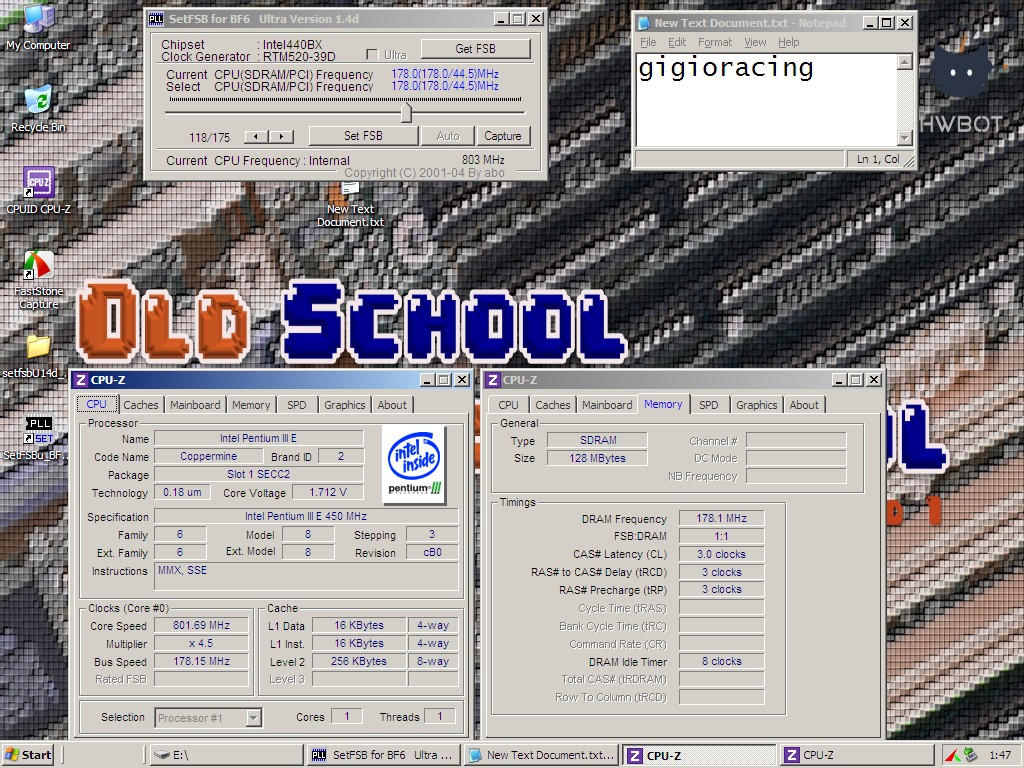Toggle the Ultra checkbox in SetFSB
This screenshot has width=1024, height=768.
372,54
